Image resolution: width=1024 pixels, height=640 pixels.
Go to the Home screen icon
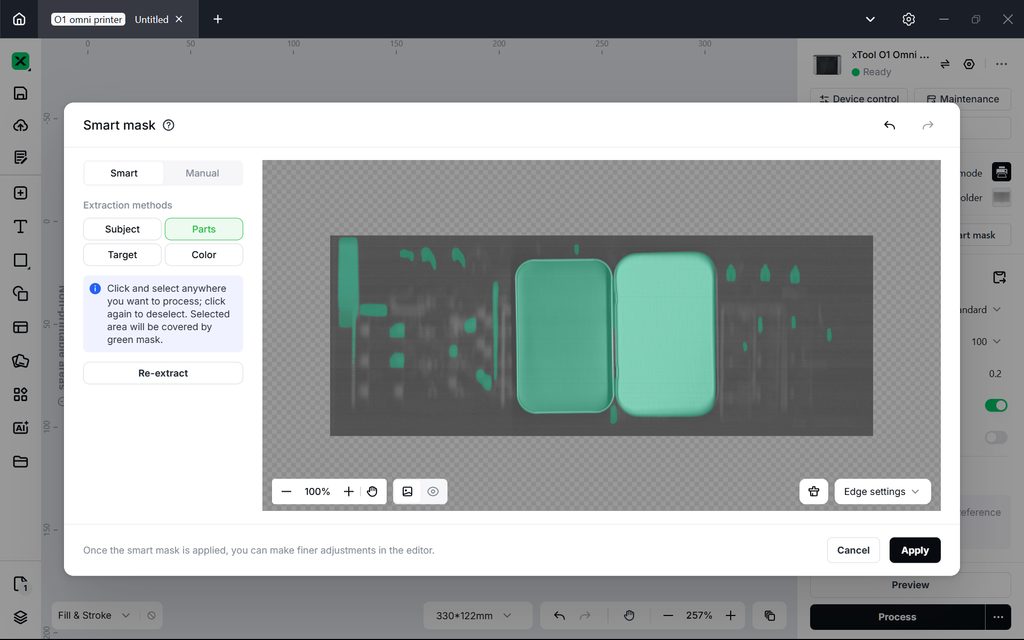click(19, 19)
